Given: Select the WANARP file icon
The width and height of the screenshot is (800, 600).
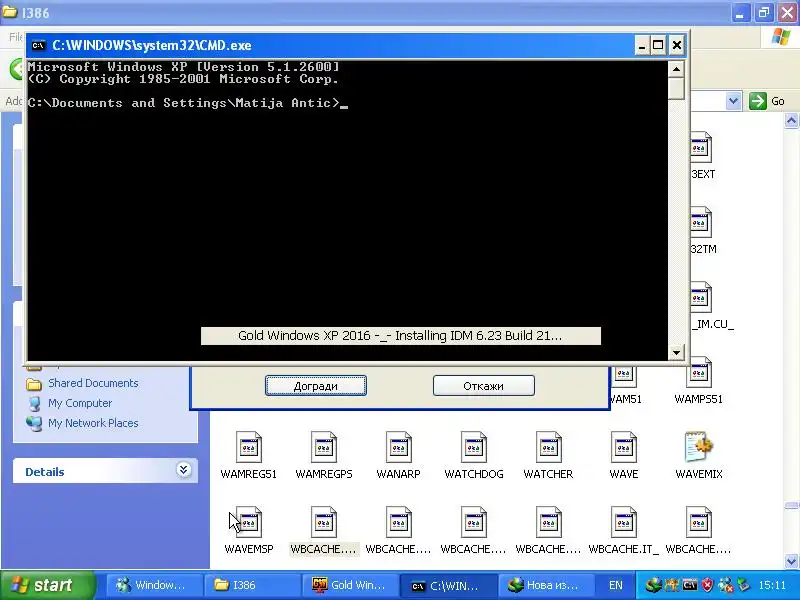Looking at the screenshot, I should click(398, 447).
